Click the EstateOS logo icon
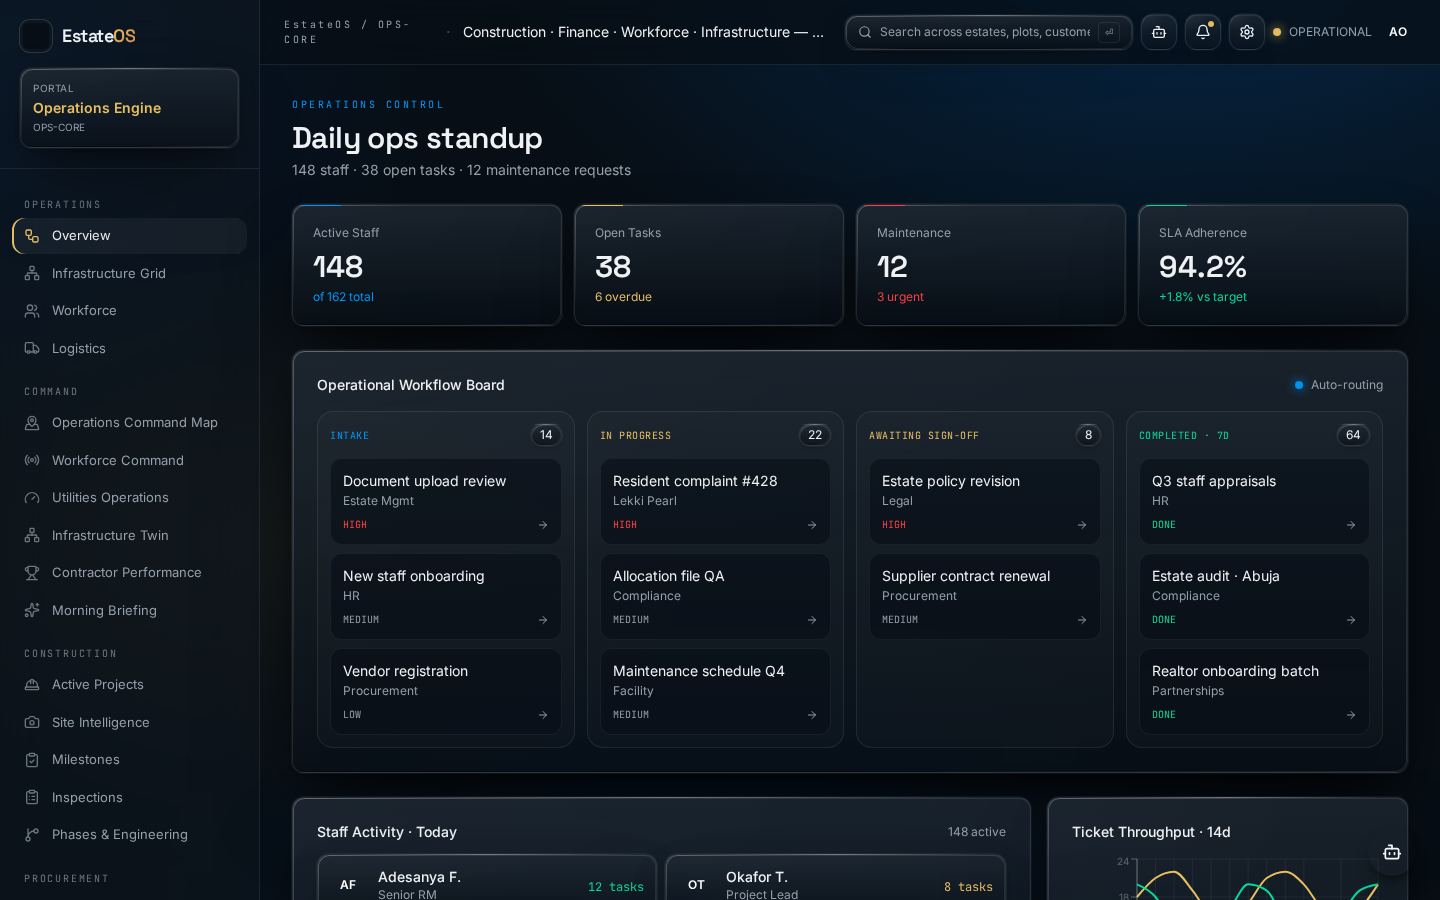The height and width of the screenshot is (900, 1440). tap(36, 36)
